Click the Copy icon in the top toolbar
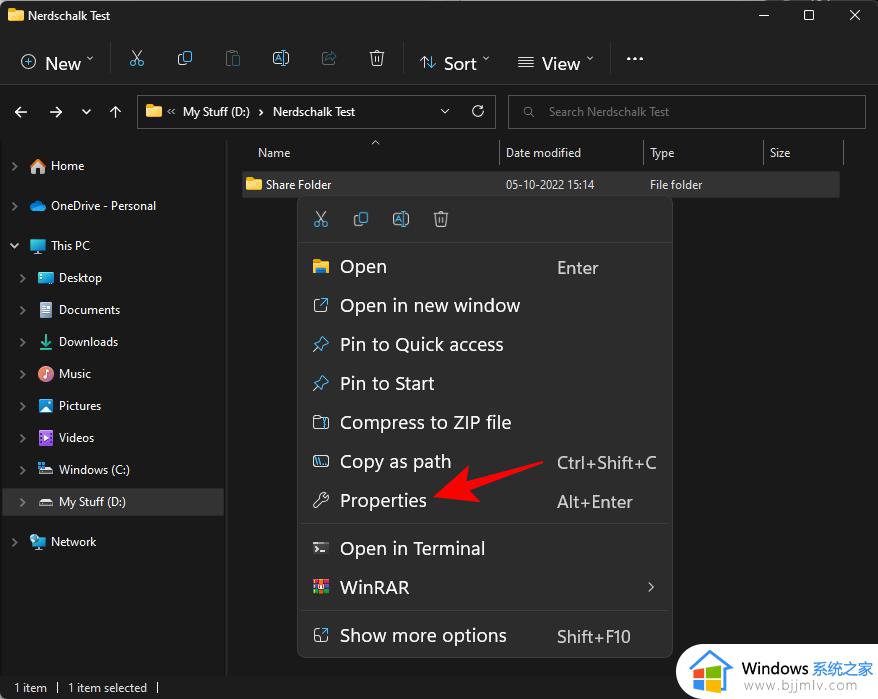The image size is (878, 699). click(185, 58)
